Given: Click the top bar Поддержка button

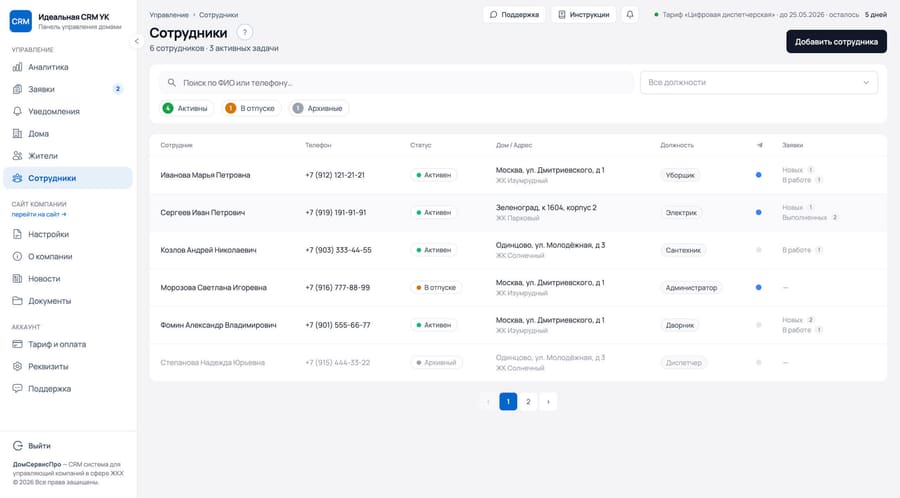Looking at the screenshot, I should coord(514,14).
